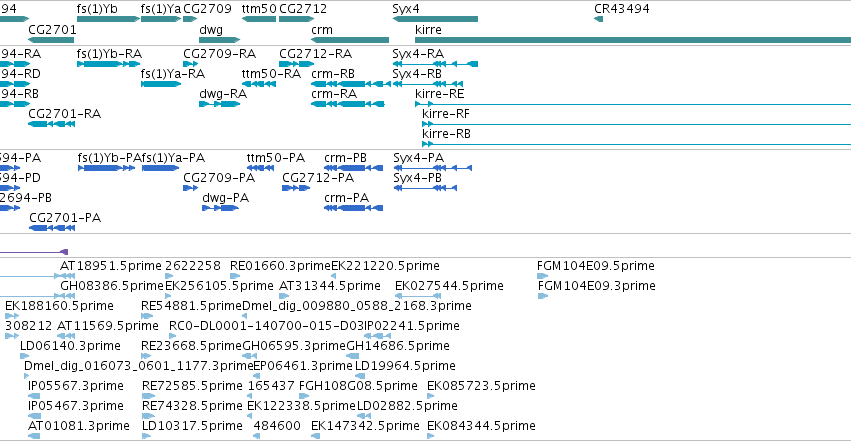Select the dwg-RA transcript
The height and width of the screenshot is (441, 851).
(x=220, y=104)
